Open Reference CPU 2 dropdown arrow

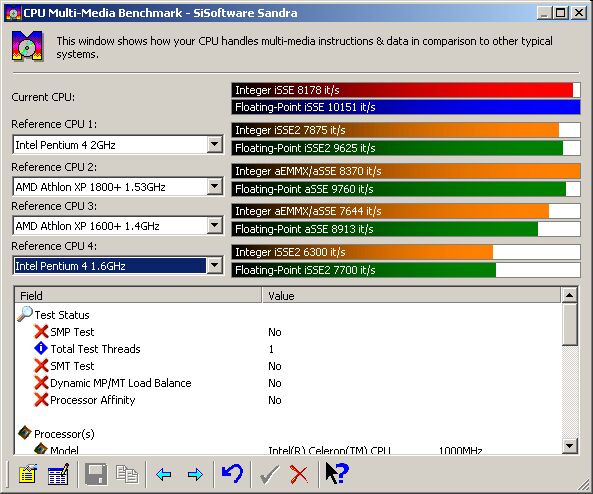click(214, 186)
